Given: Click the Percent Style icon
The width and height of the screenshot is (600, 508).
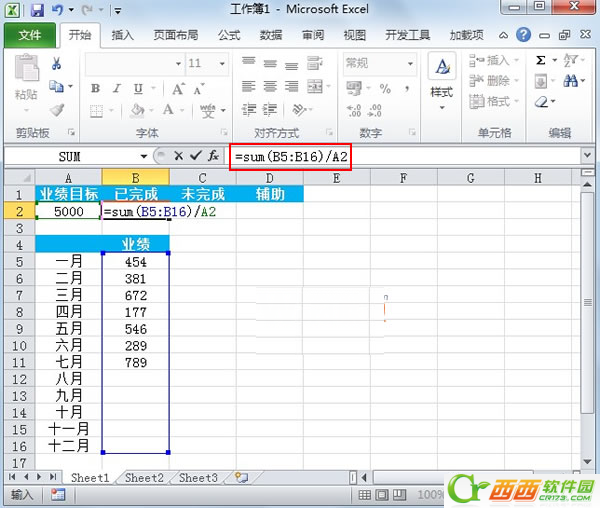Looking at the screenshot, I should coord(385,89).
